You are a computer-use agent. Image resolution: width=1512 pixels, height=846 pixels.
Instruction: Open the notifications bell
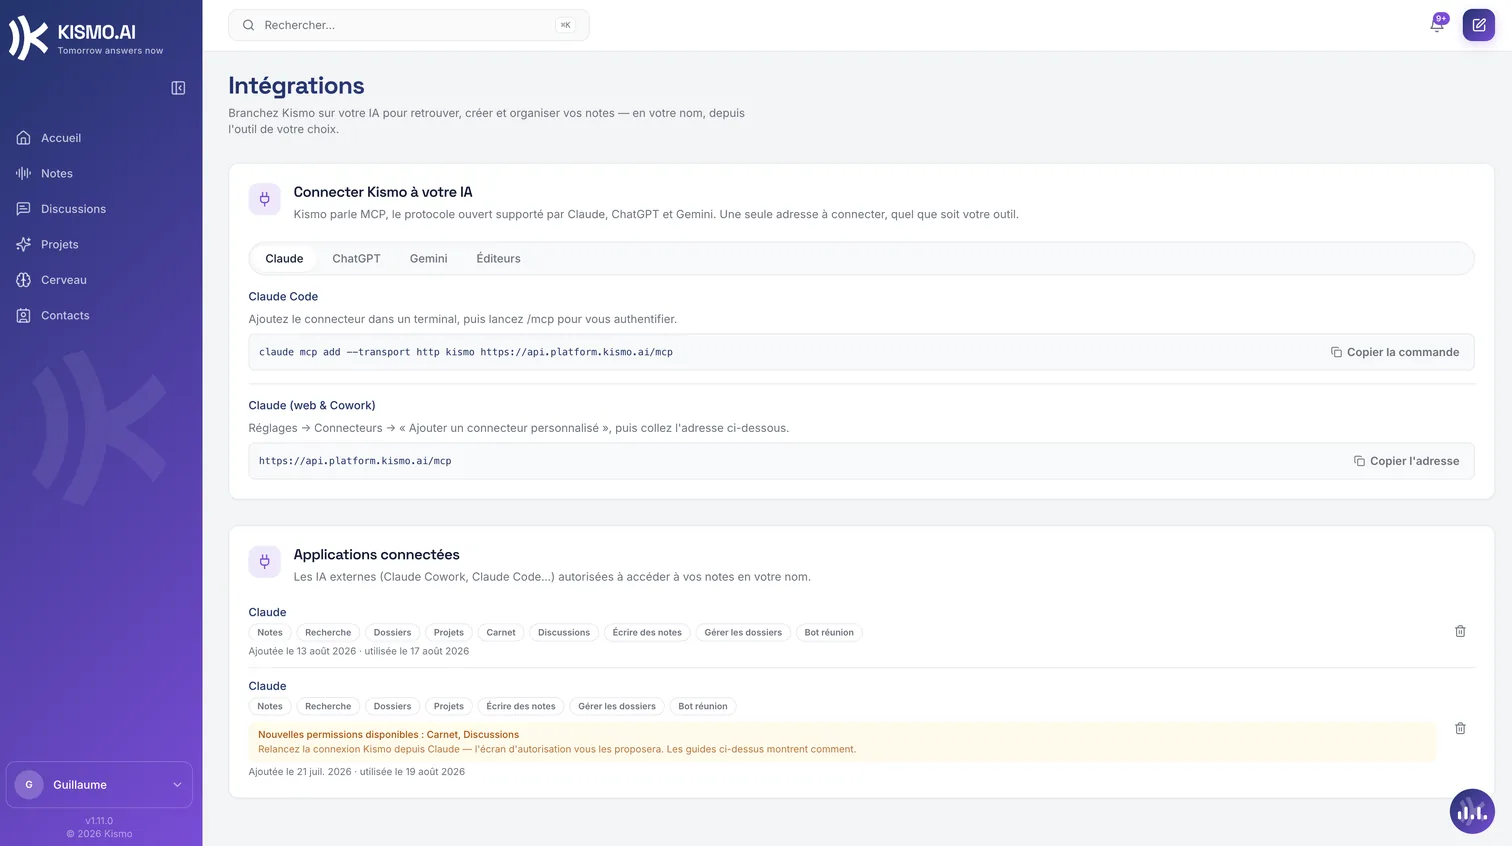pos(1437,25)
